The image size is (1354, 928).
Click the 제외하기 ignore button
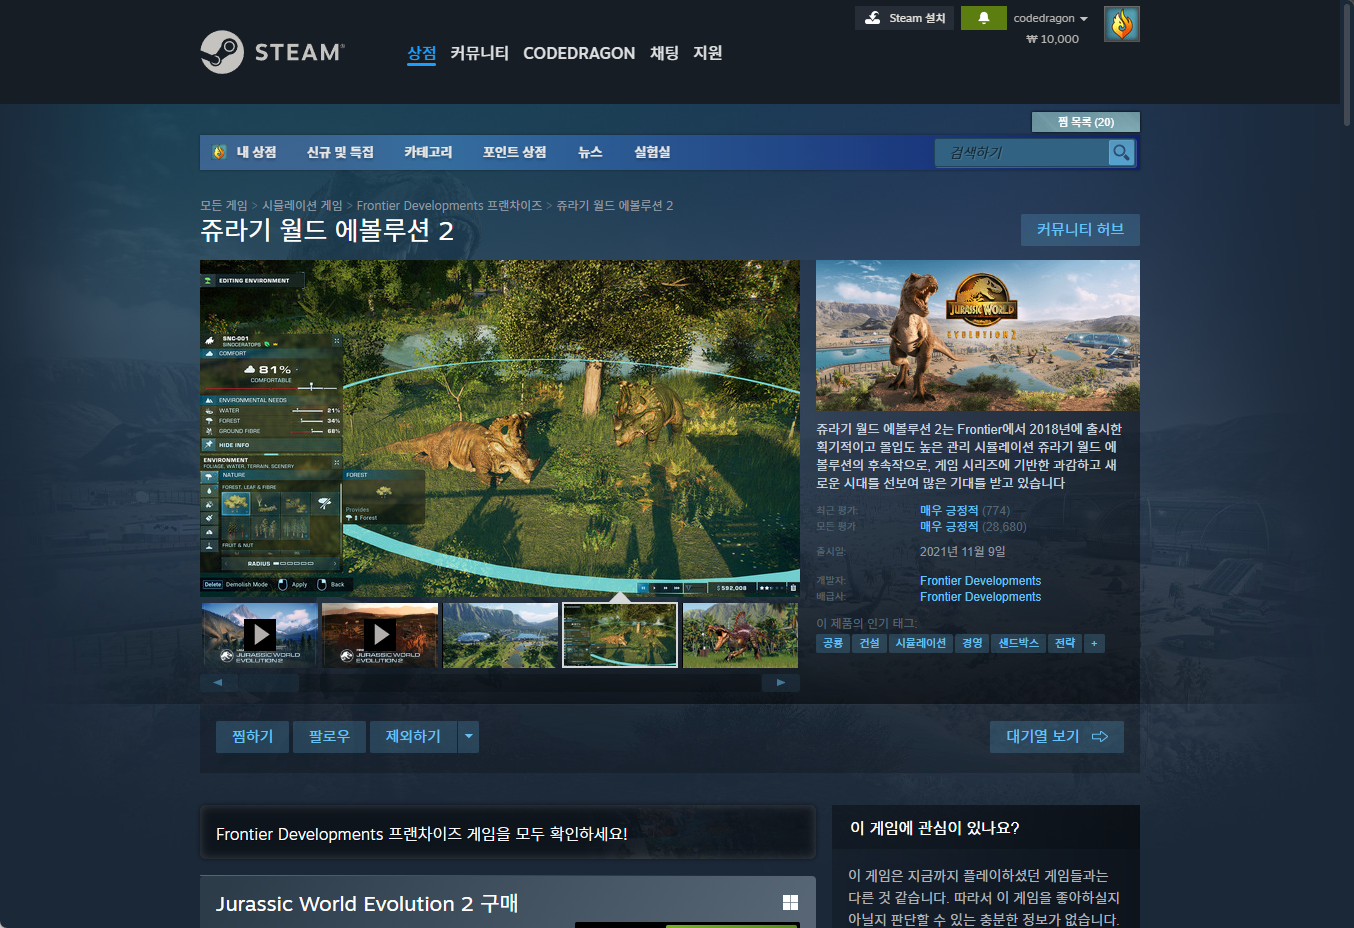[x=413, y=737]
